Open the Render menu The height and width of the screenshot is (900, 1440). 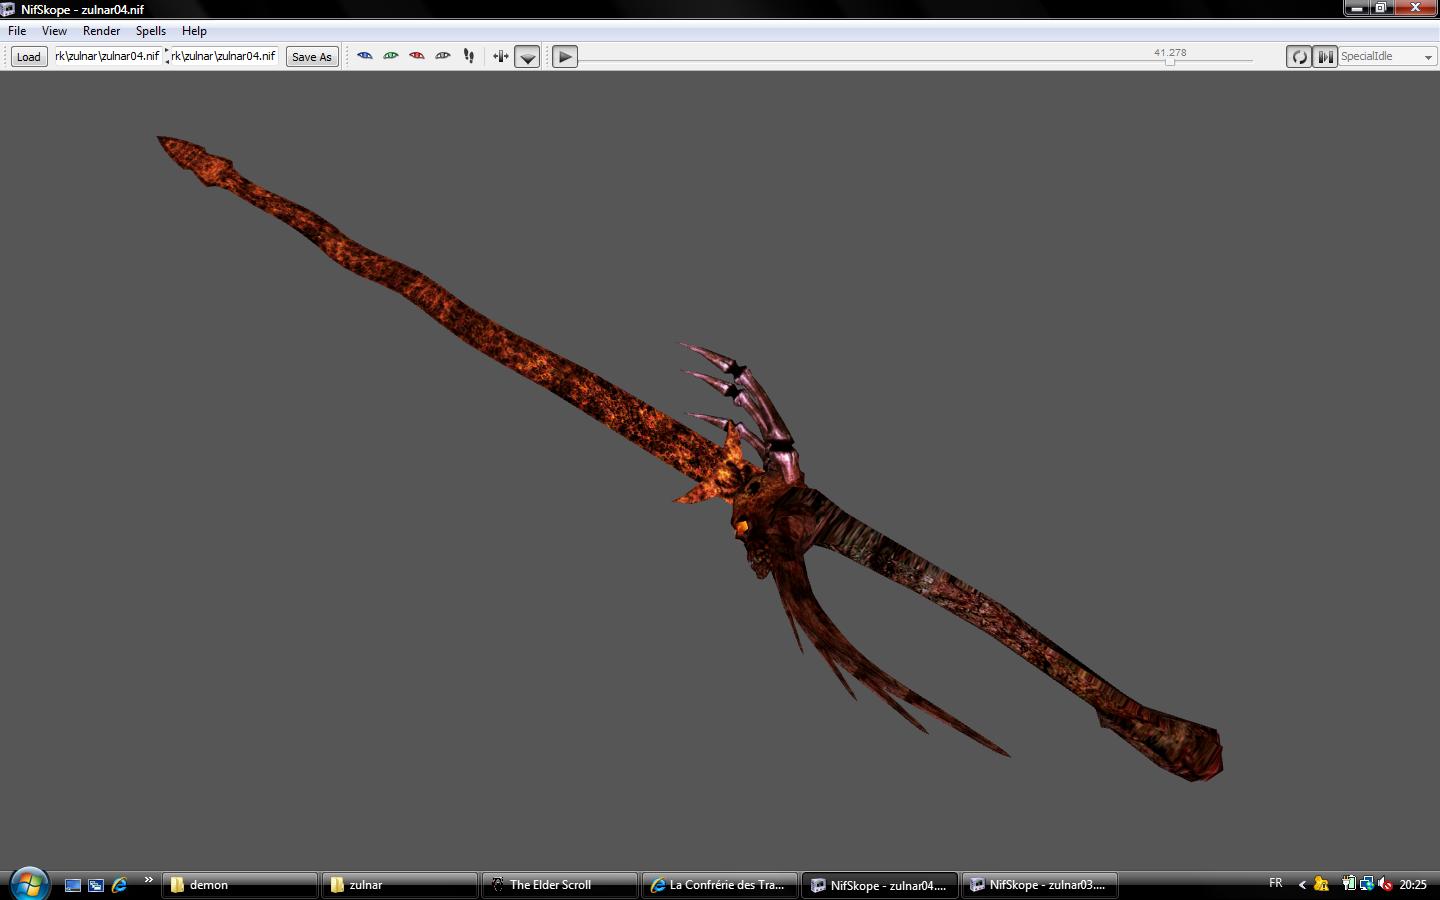101,31
